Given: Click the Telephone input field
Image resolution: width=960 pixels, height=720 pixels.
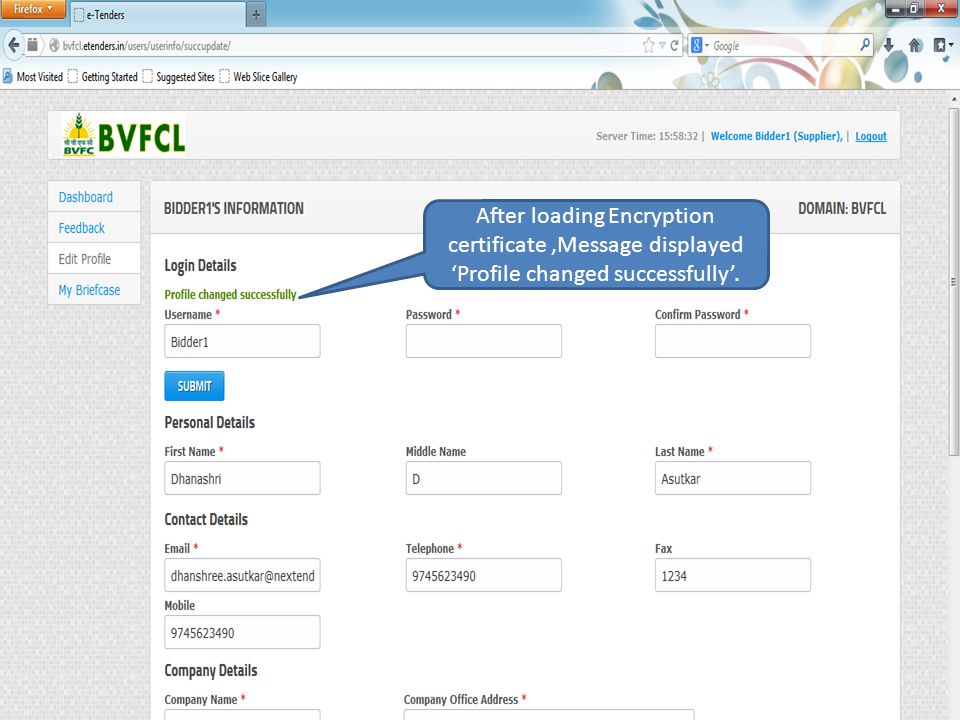Looking at the screenshot, I should 484,575.
